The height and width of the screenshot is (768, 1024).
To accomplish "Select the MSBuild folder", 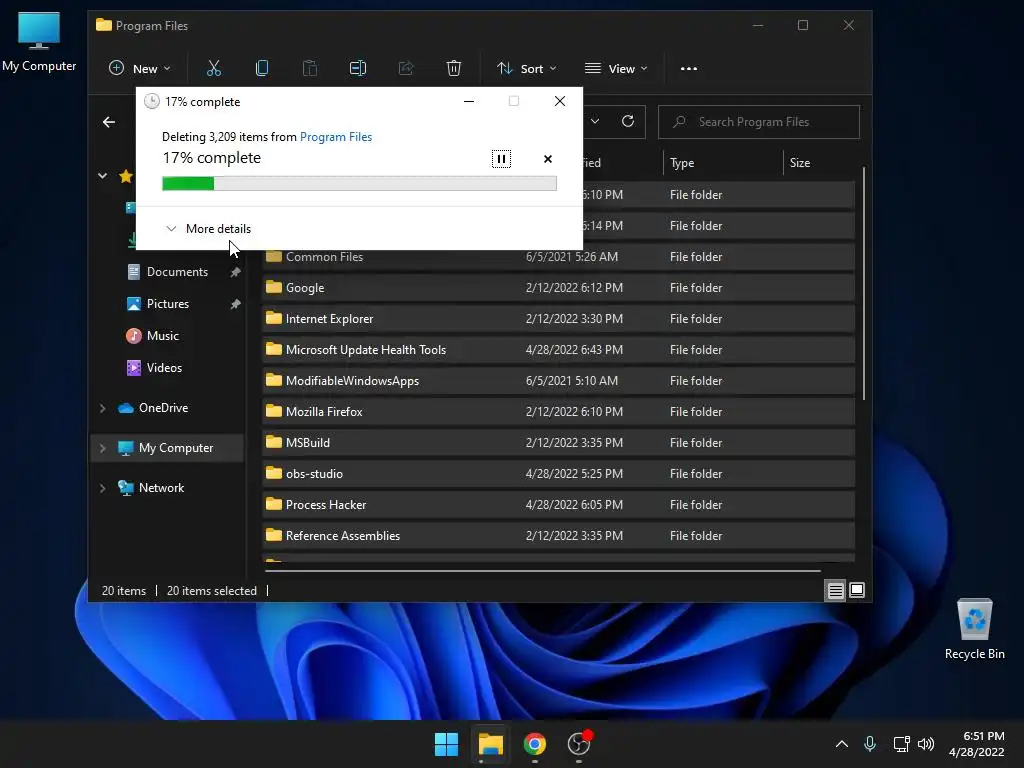I will click(558, 443).
